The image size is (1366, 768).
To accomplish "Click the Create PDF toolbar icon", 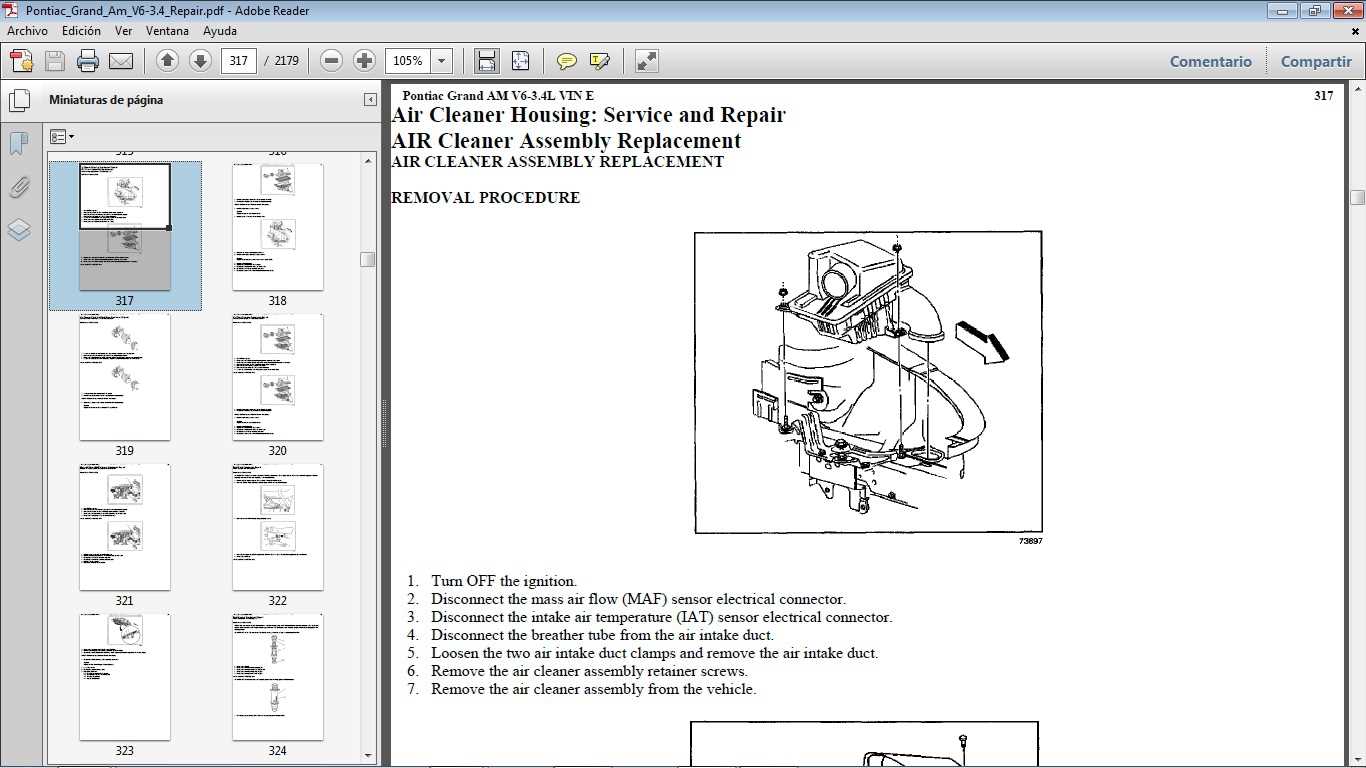I will [x=22, y=61].
